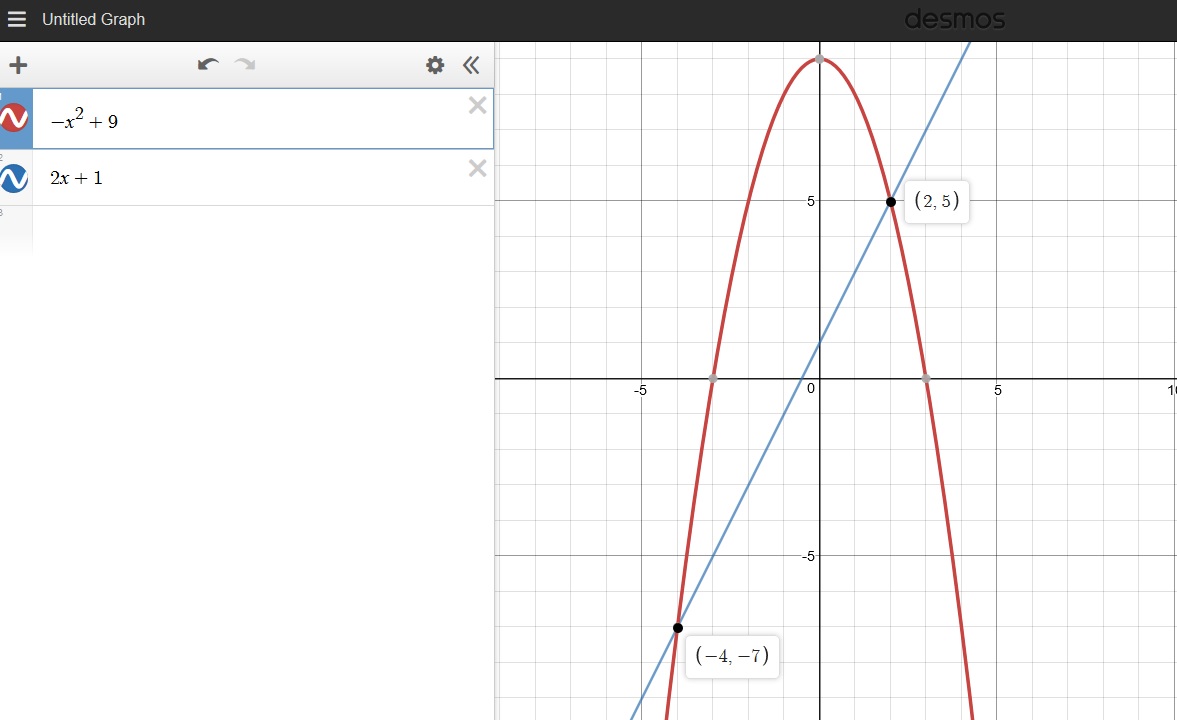The height and width of the screenshot is (720, 1177).
Task: Open the hamburger menu in header
Action: coord(17,20)
